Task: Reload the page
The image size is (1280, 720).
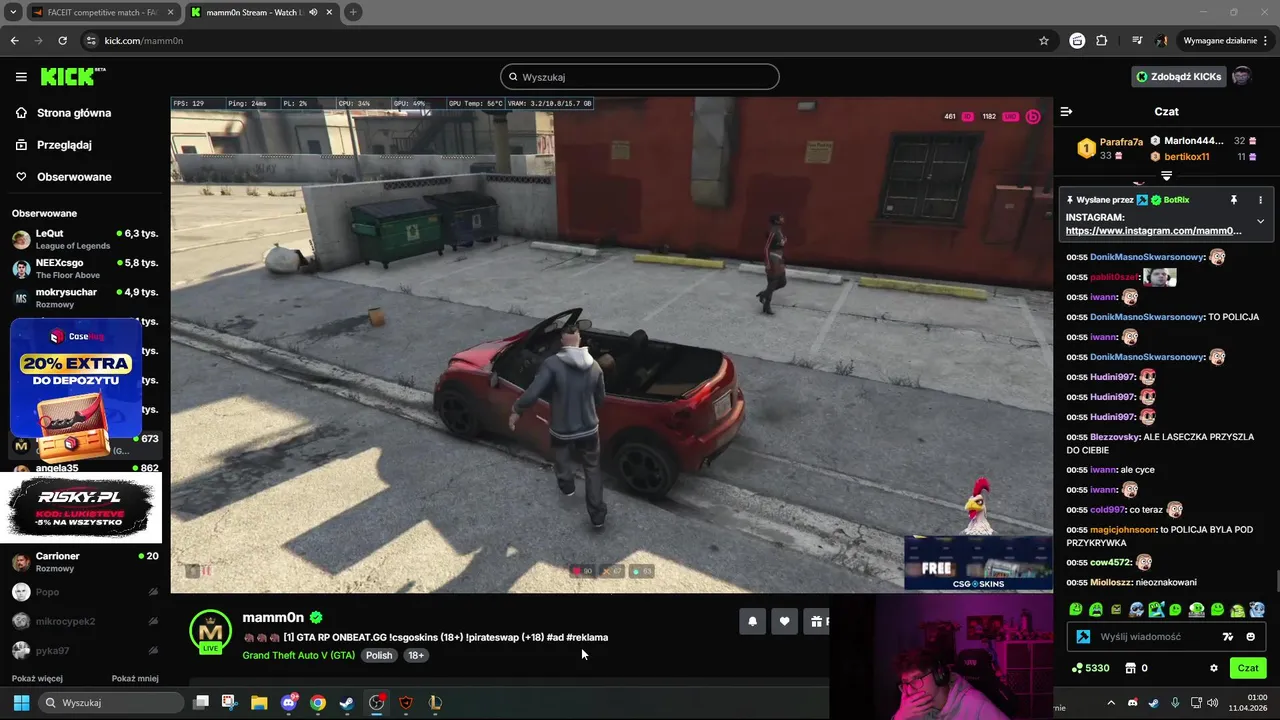Action: (x=63, y=41)
